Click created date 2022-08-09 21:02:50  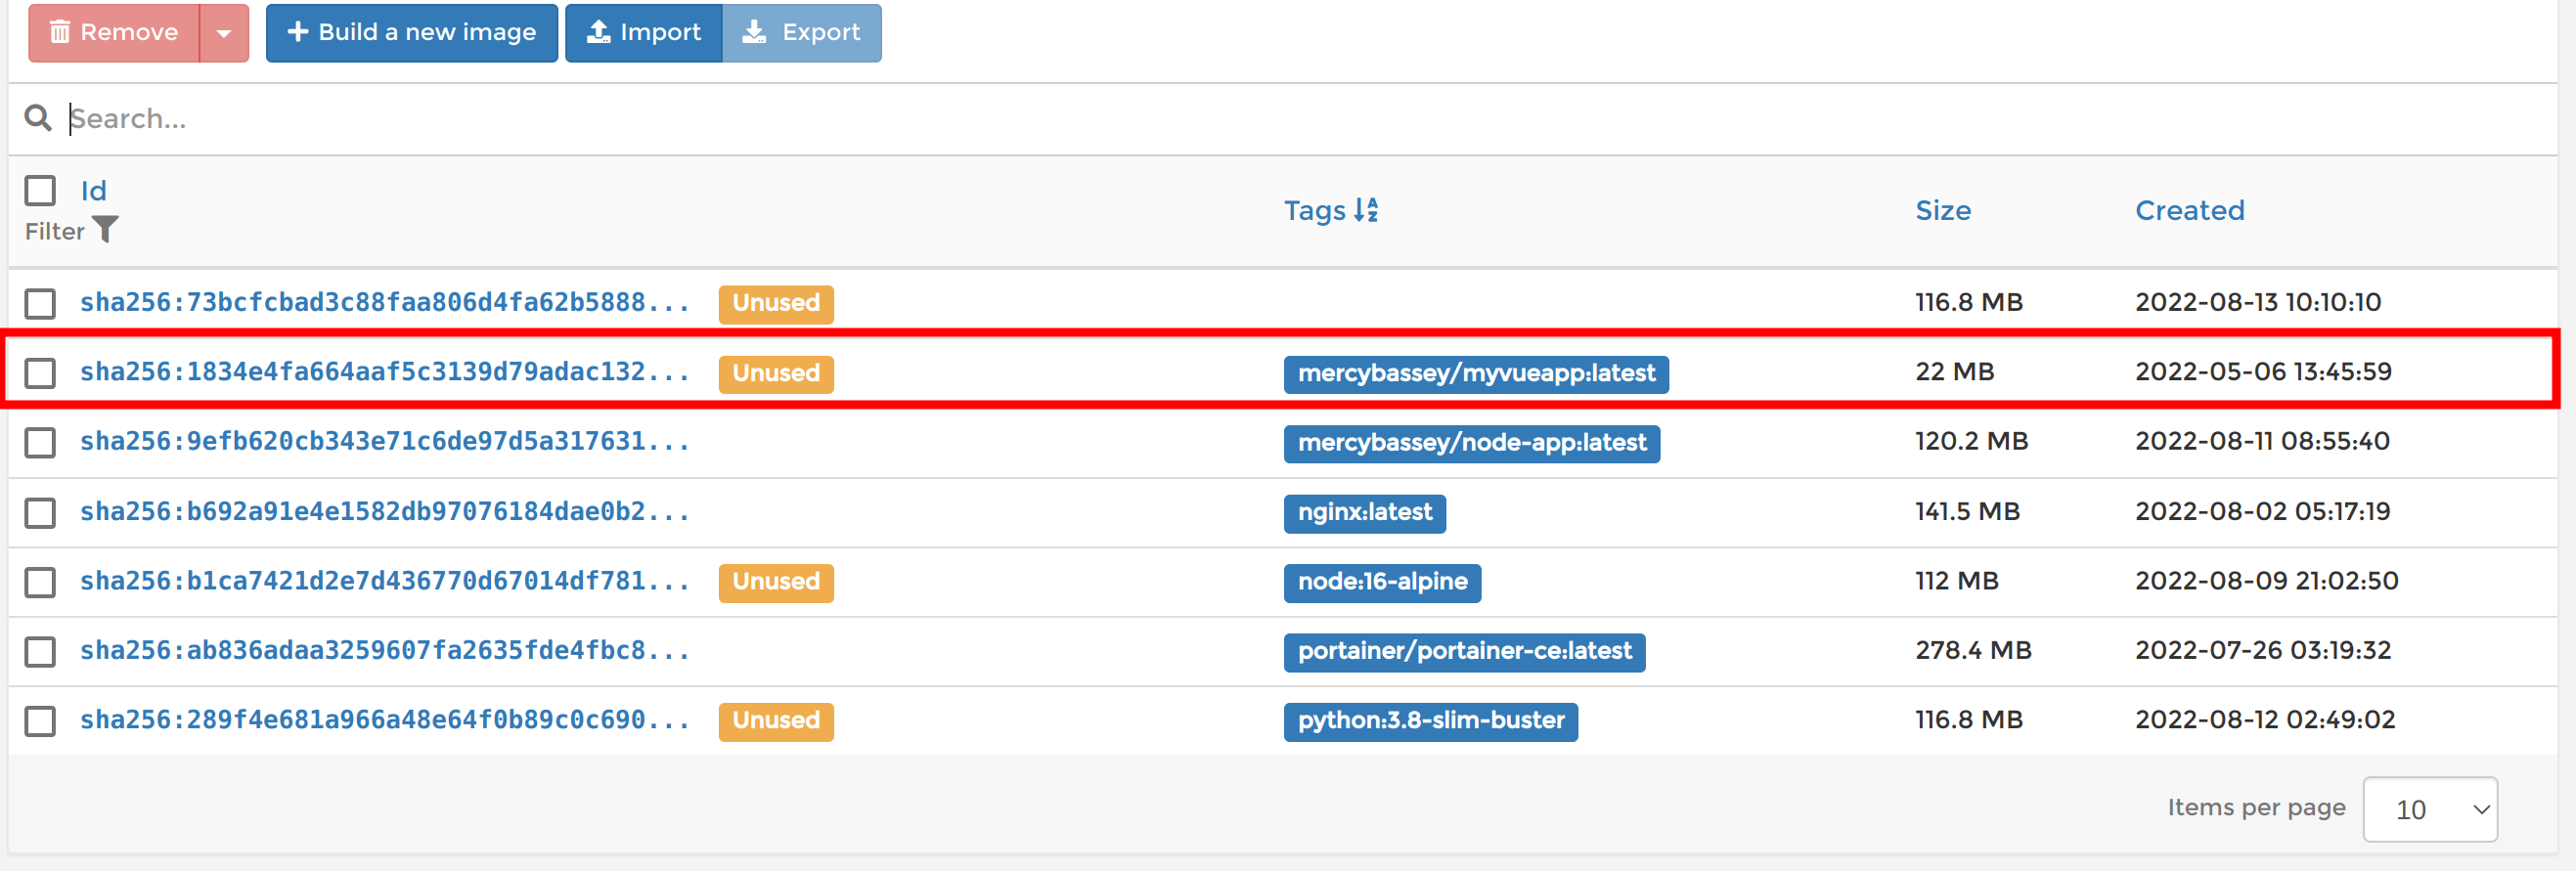[x=2266, y=581]
